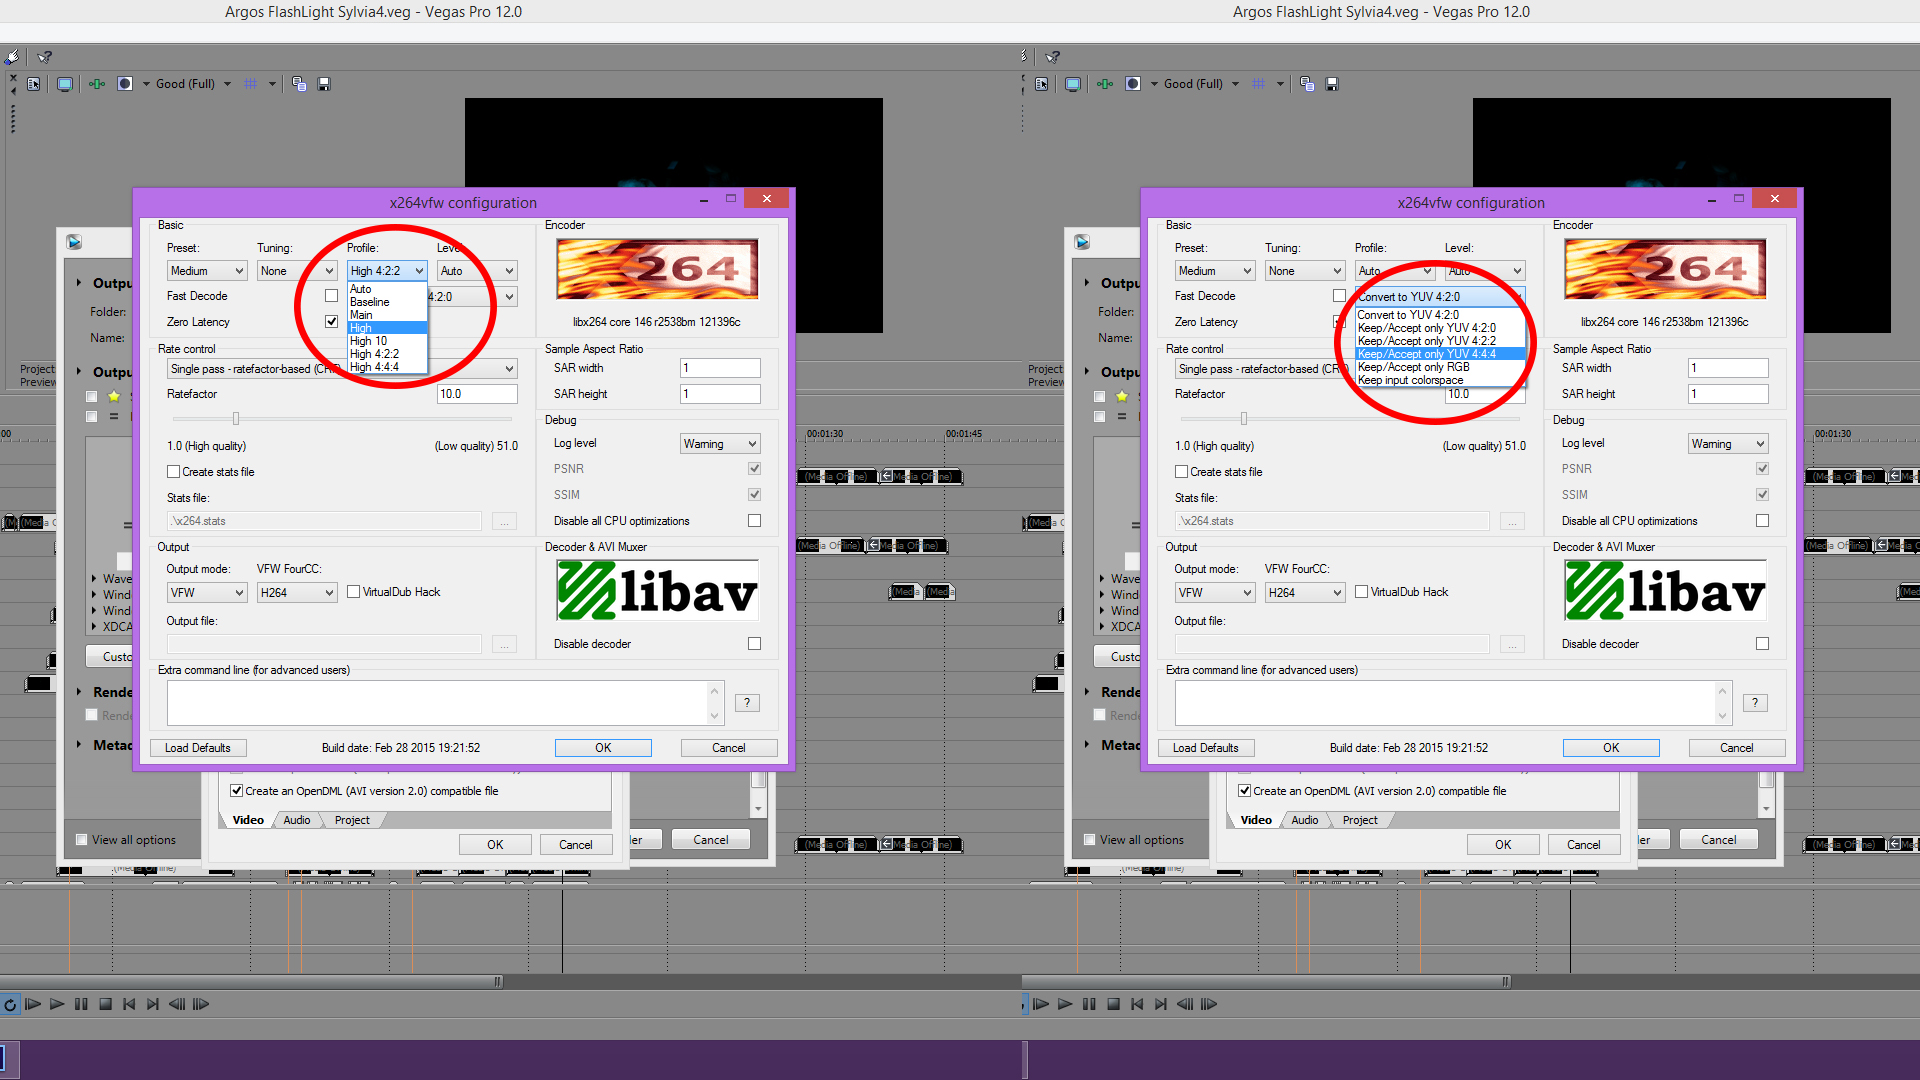The image size is (1920, 1080).
Task: Toggle Create an OpenDML compatible file in left window
Action: coord(236,791)
